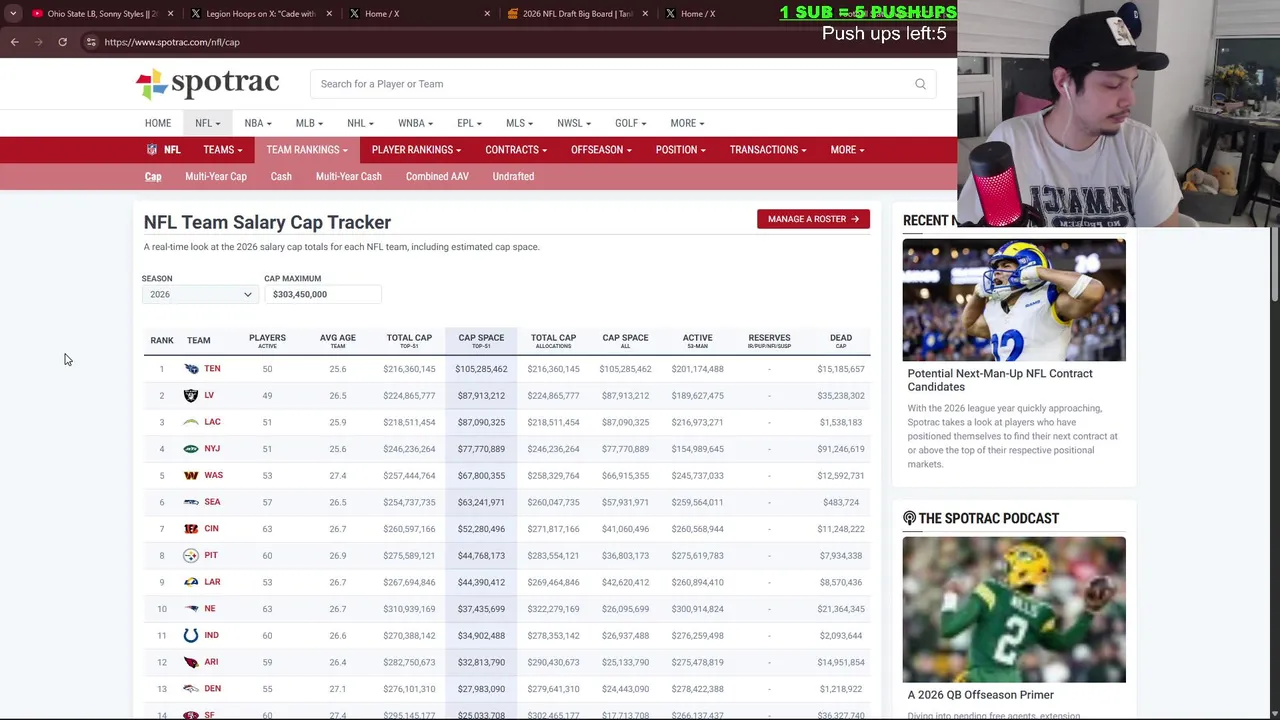Expand the NBA dropdown menu
The width and height of the screenshot is (1280, 720).
click(x=258, y=123)
